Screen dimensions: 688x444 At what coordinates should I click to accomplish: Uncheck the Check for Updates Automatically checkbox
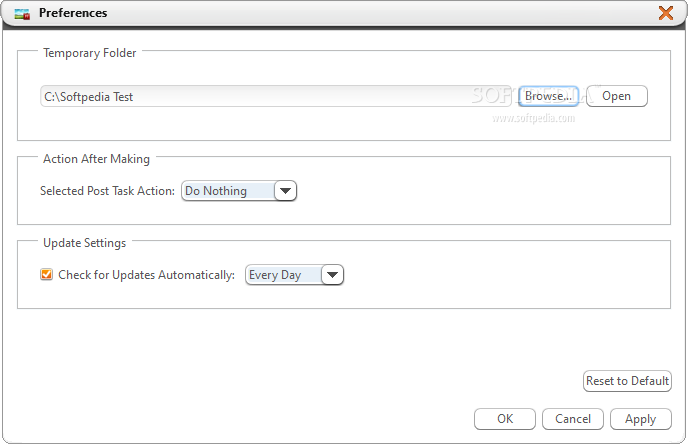(46, 275)
